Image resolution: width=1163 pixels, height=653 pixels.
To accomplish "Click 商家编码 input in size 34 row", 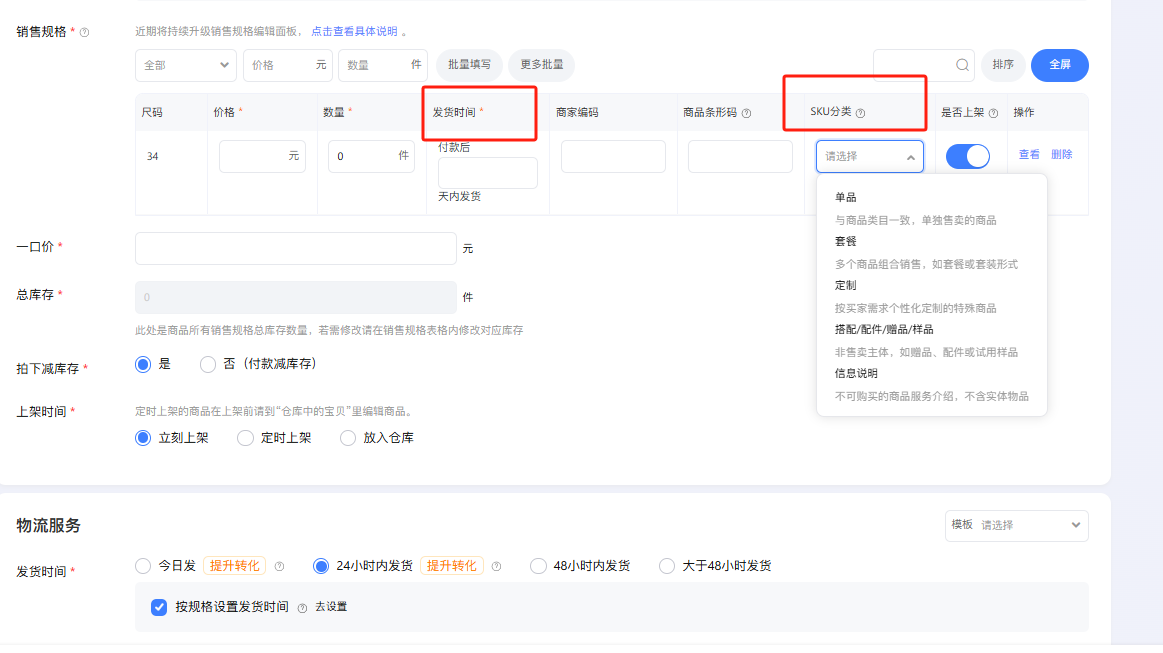I will pyautogui.click(x=613, y=157).
